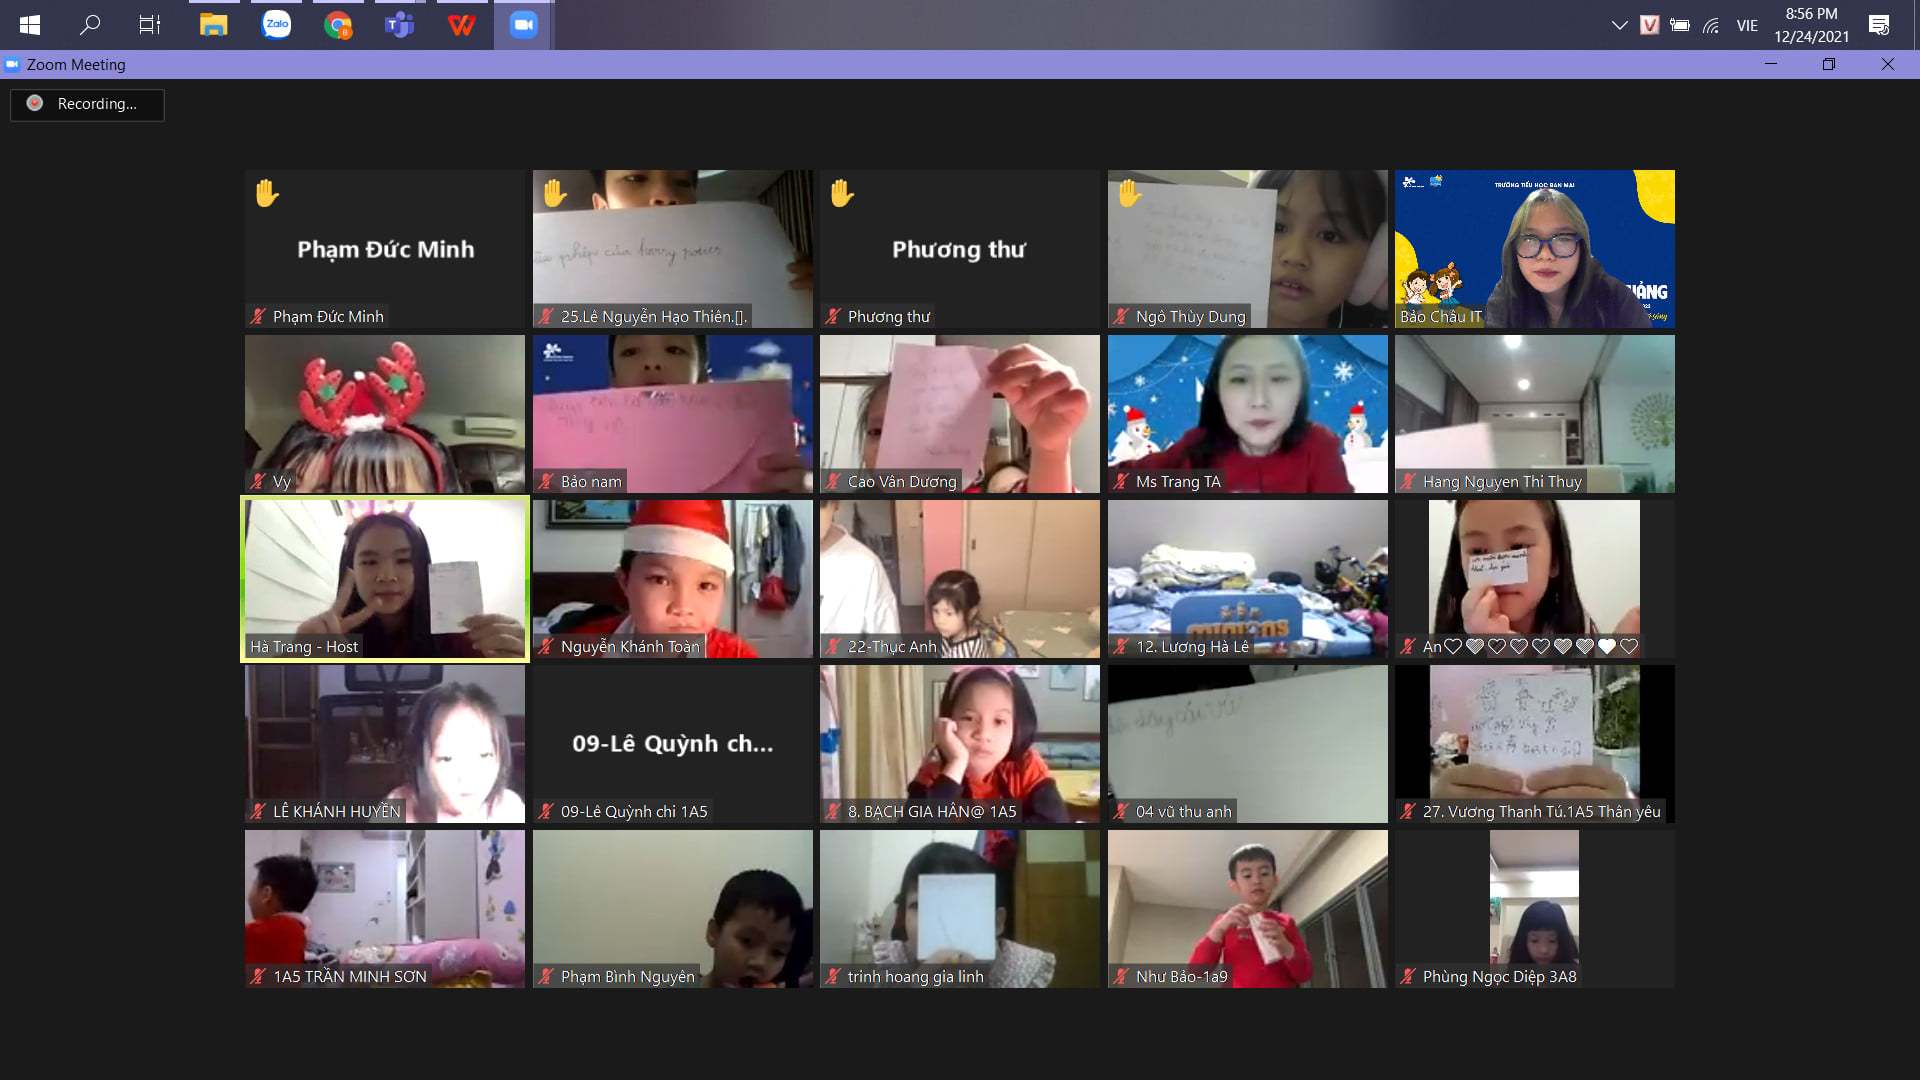Viewport: 1920px width, 1080px height.
Task: Launch WPS Office taskbar icon
Action: 461,25
